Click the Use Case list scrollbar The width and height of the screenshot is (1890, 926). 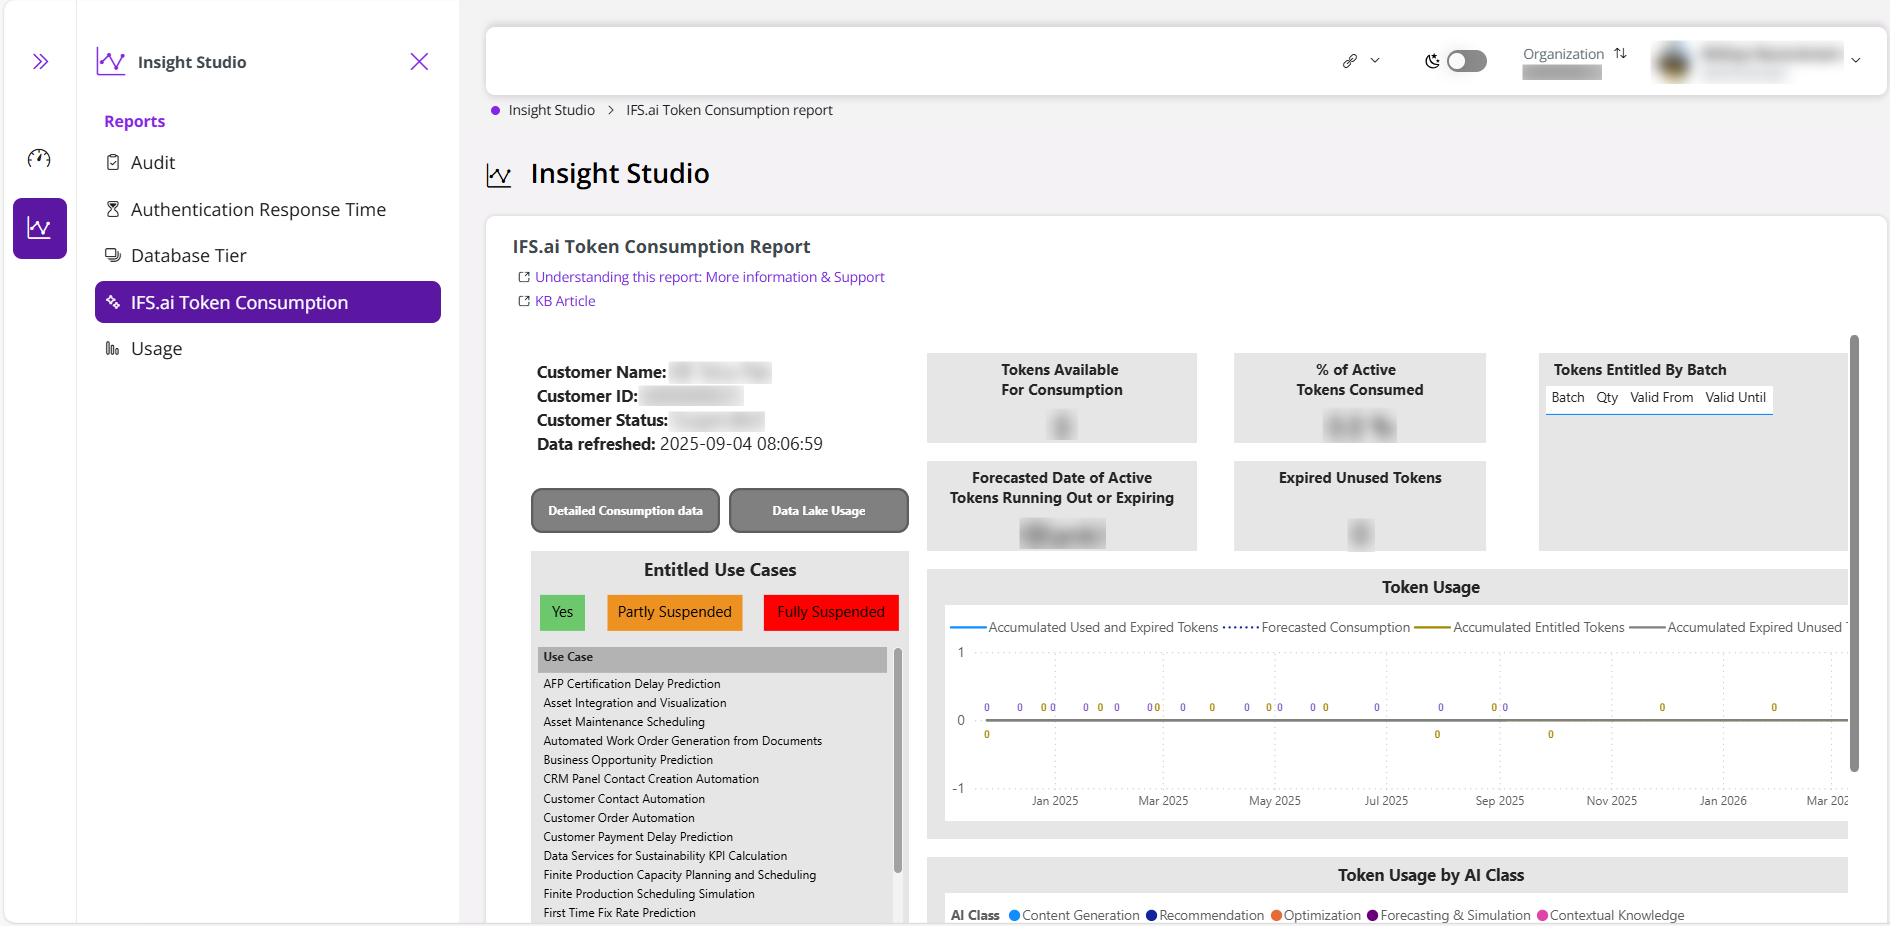[x=897, y=760]
